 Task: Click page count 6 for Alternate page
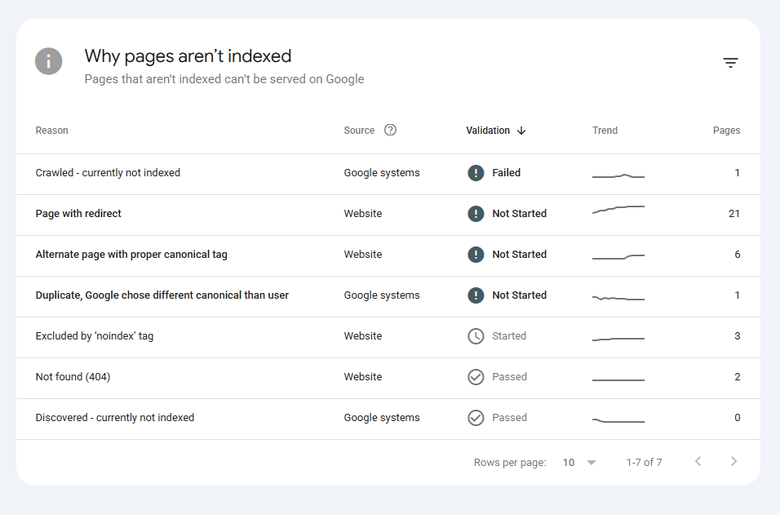[x=737, y=254]
